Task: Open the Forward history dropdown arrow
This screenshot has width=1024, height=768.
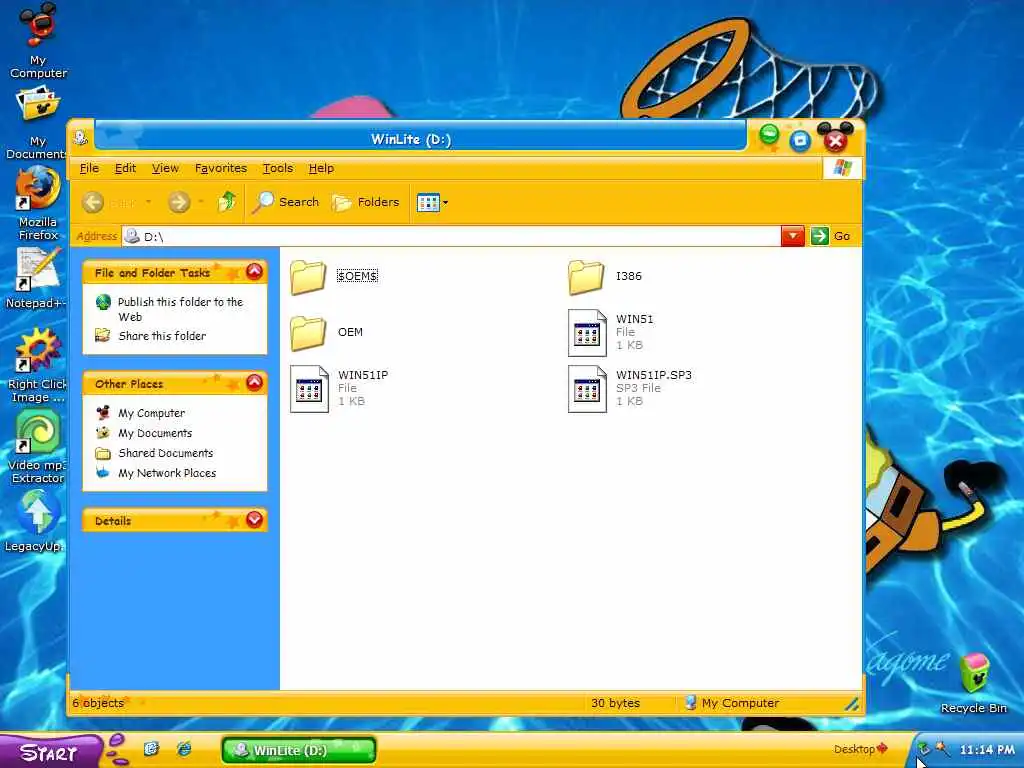Action: click(x=200, y=202)
